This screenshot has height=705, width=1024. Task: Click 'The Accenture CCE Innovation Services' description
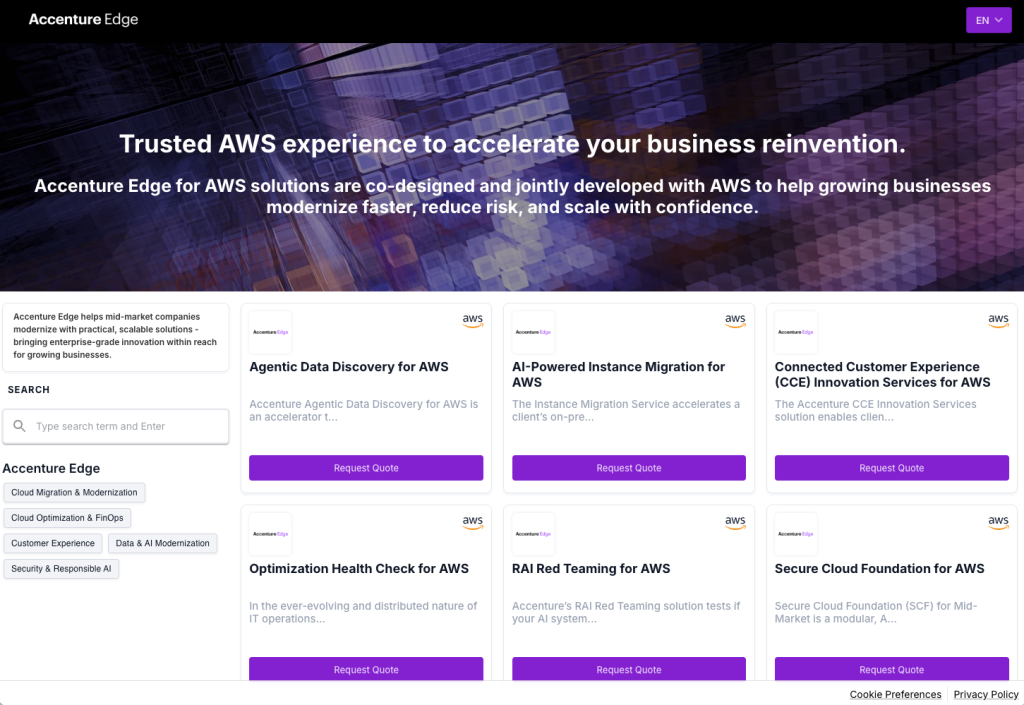(876, 410)
